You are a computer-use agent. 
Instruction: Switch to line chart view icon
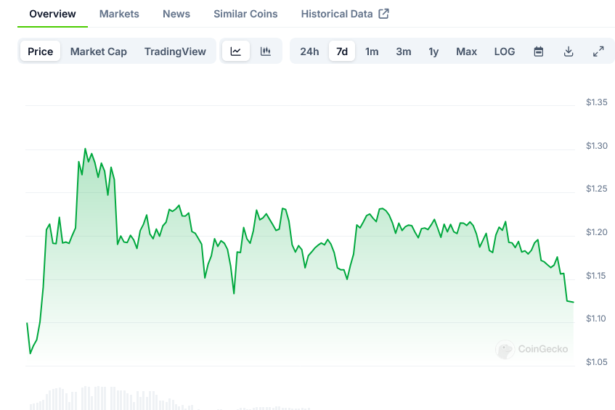coord(235,51)
